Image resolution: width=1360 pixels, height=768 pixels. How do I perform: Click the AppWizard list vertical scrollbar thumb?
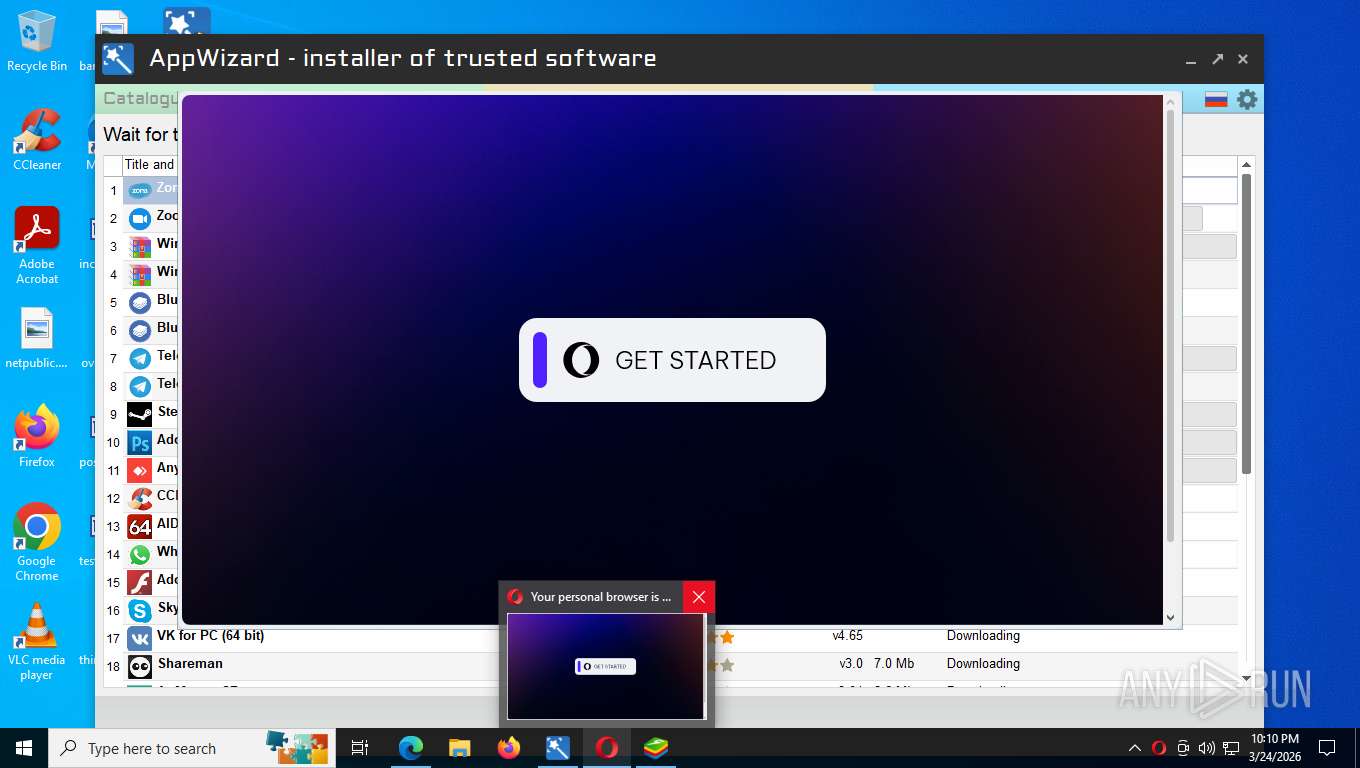pos(1246,324)
